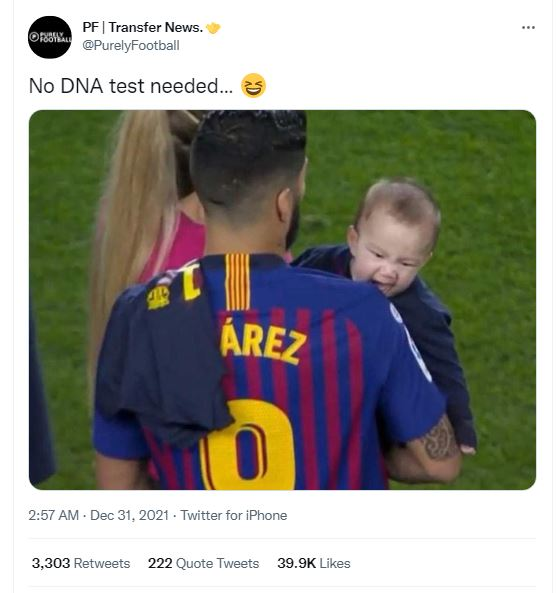558x593 pixels.
Task: Click the yellow badge beside account name
Action: tap(213, 28)
